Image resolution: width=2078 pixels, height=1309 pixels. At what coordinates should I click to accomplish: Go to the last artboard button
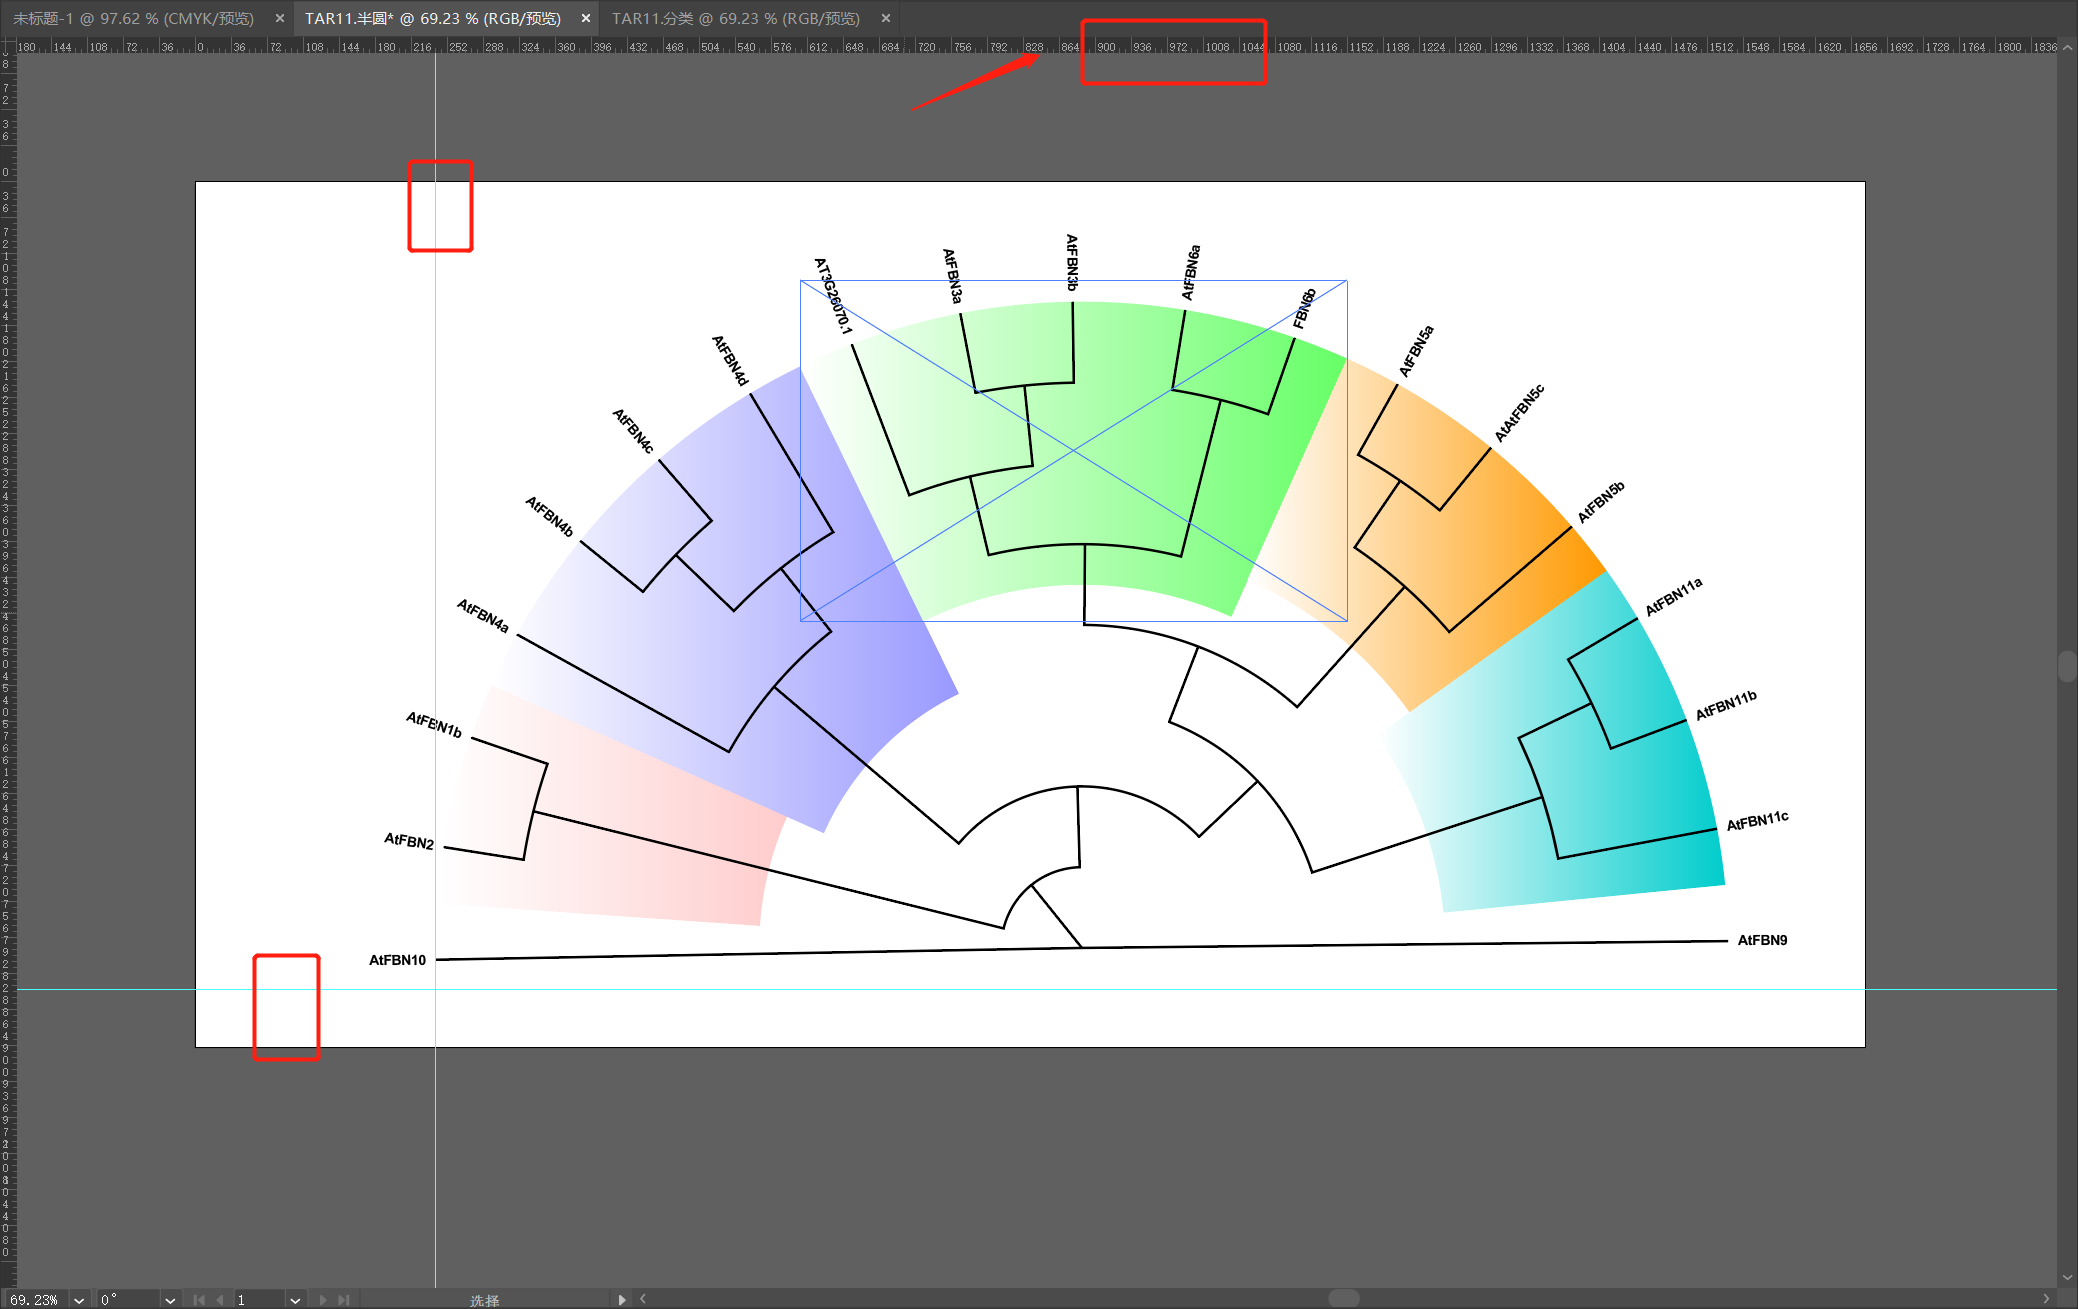344,1300
